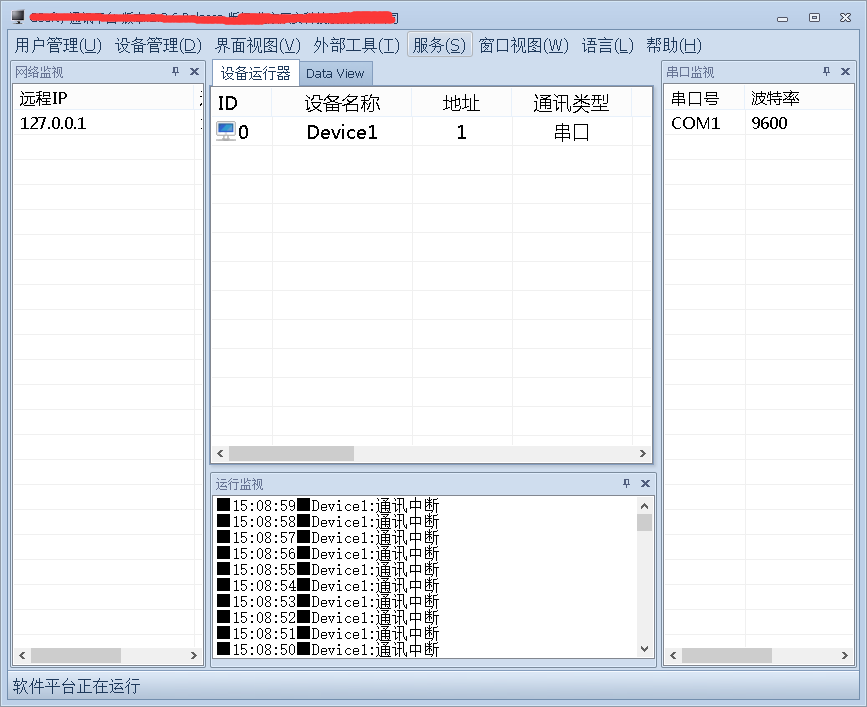Screen dimensions: 867x707
Task: Select log entry 15:08:59 Device1:通讯中断
Action: pos(328,505)
